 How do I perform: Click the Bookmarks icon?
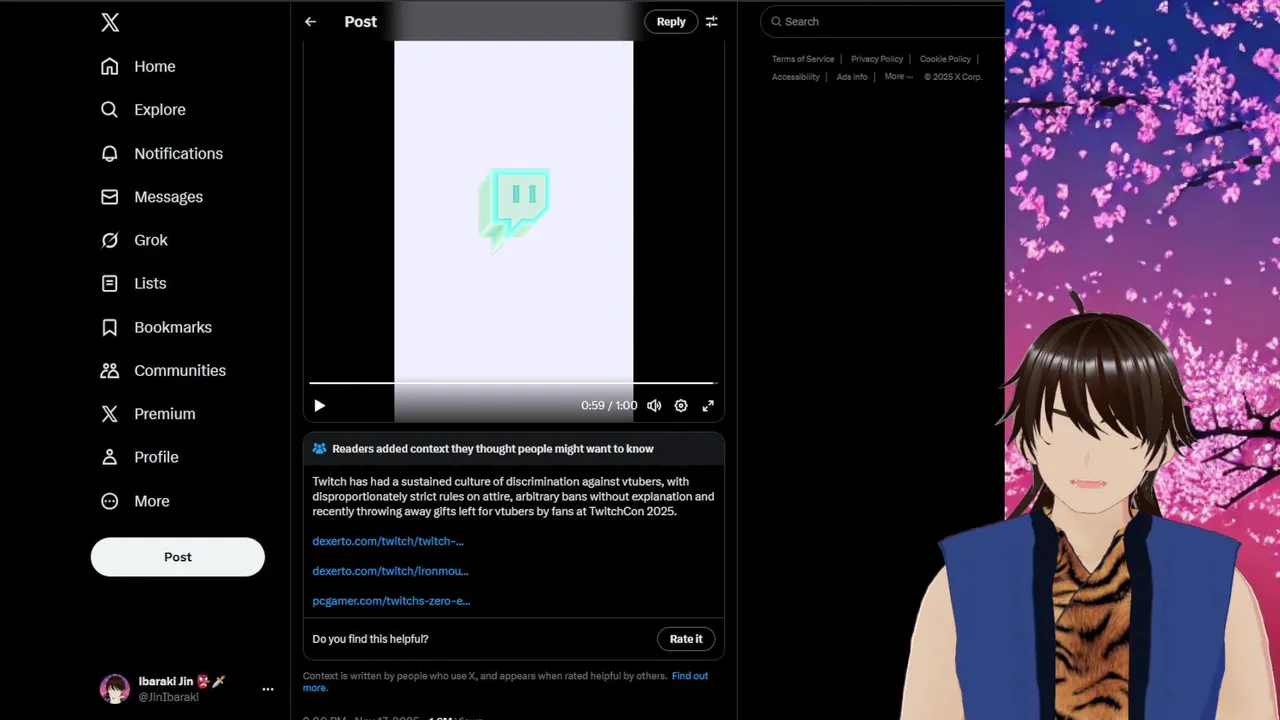(x=110, y=327)
